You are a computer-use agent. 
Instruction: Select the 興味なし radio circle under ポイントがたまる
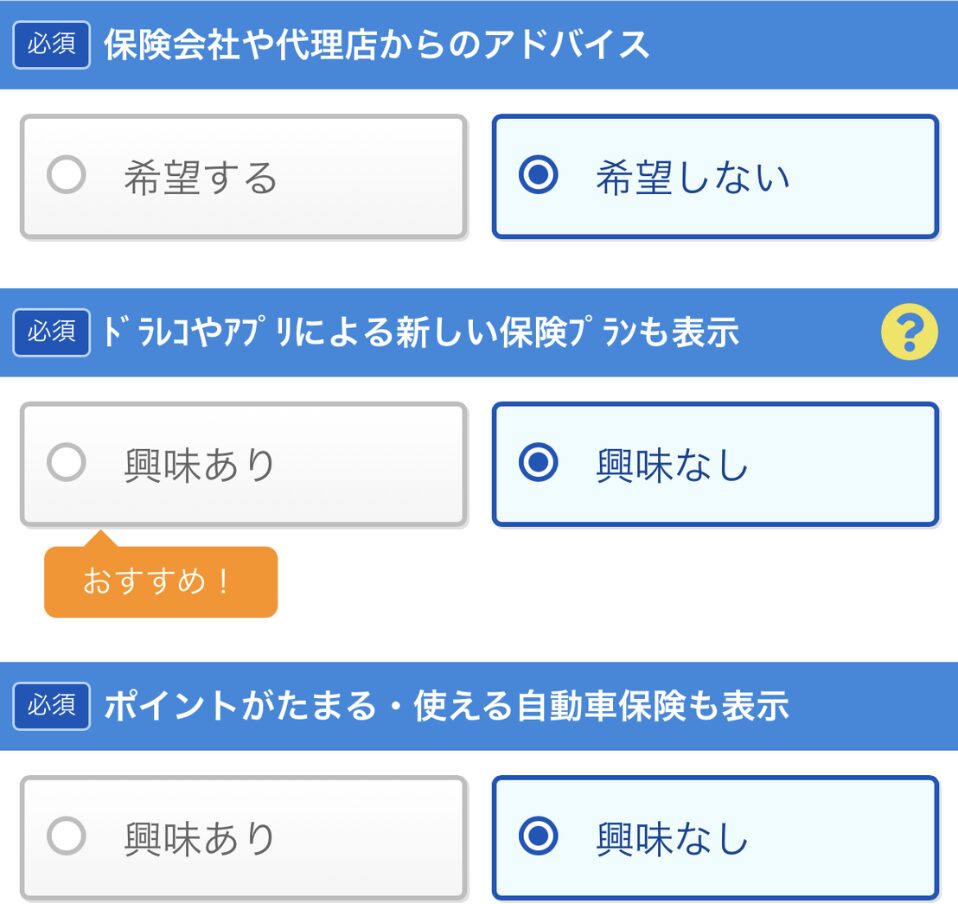point(538,836)
